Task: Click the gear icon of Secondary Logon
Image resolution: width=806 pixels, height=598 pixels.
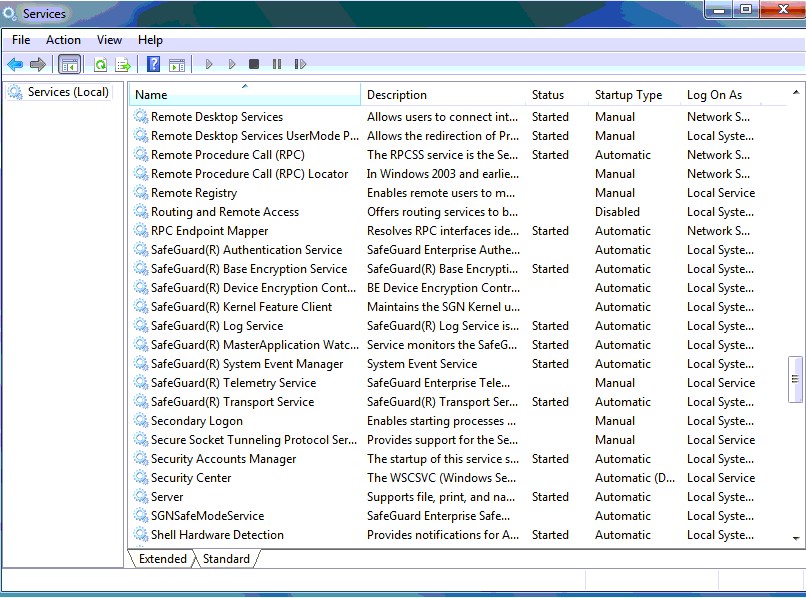Action: [141, 421]
